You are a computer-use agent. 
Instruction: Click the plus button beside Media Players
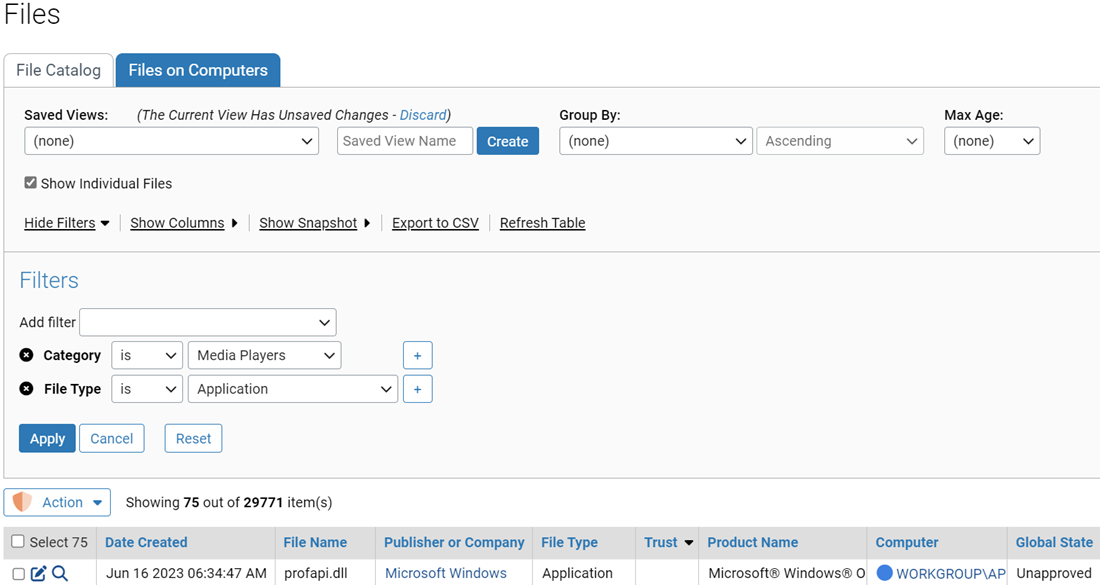417,355
